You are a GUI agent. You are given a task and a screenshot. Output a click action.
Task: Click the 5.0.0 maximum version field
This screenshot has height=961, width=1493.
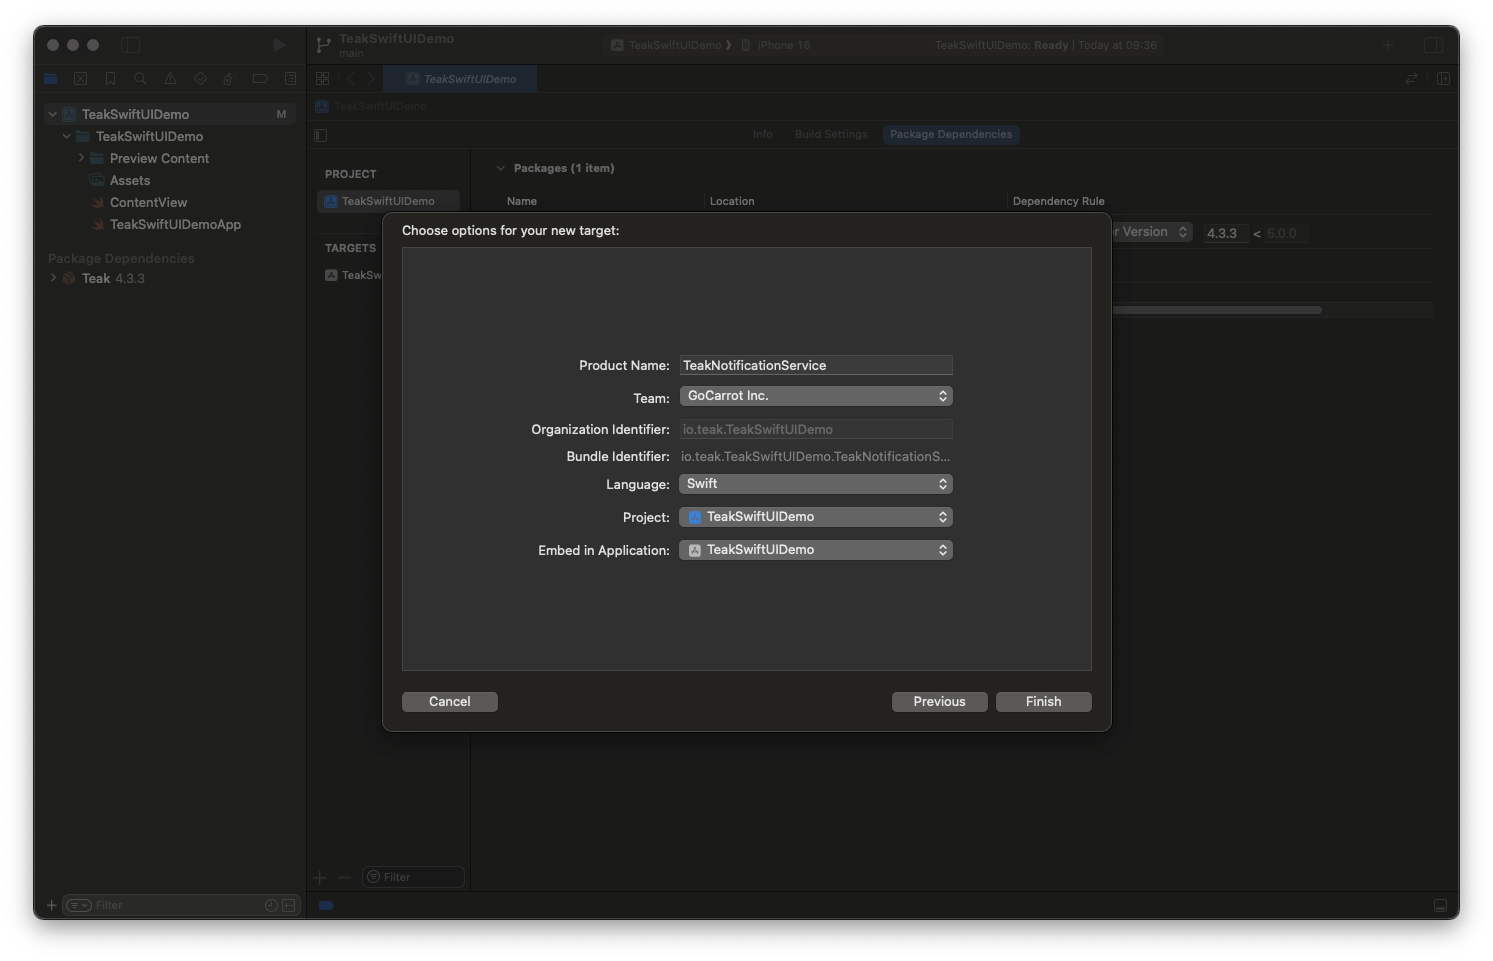tap(1287, 233)
